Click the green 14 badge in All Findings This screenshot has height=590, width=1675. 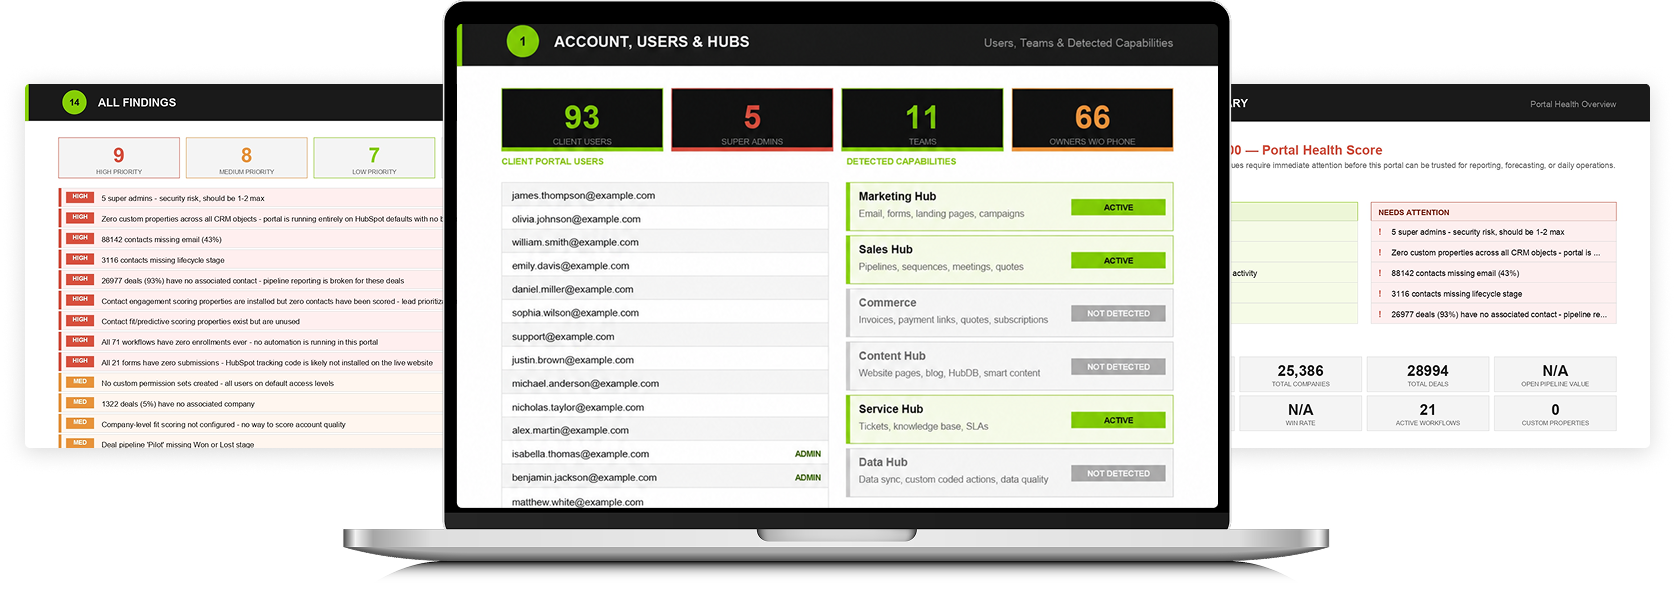click(x=74, y=102)
